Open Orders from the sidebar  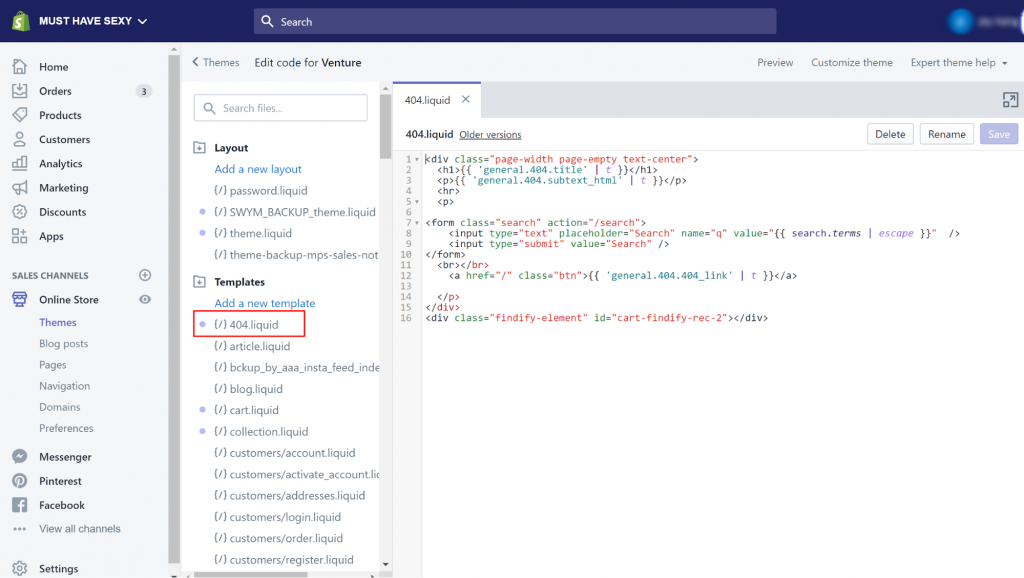55,91
